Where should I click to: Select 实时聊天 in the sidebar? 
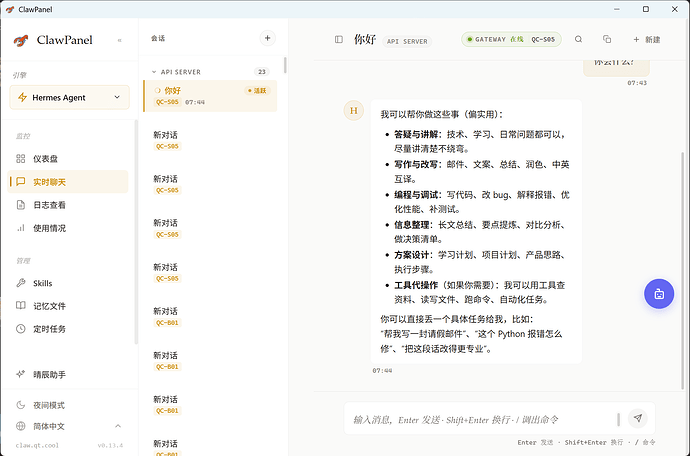pos(68,182)
